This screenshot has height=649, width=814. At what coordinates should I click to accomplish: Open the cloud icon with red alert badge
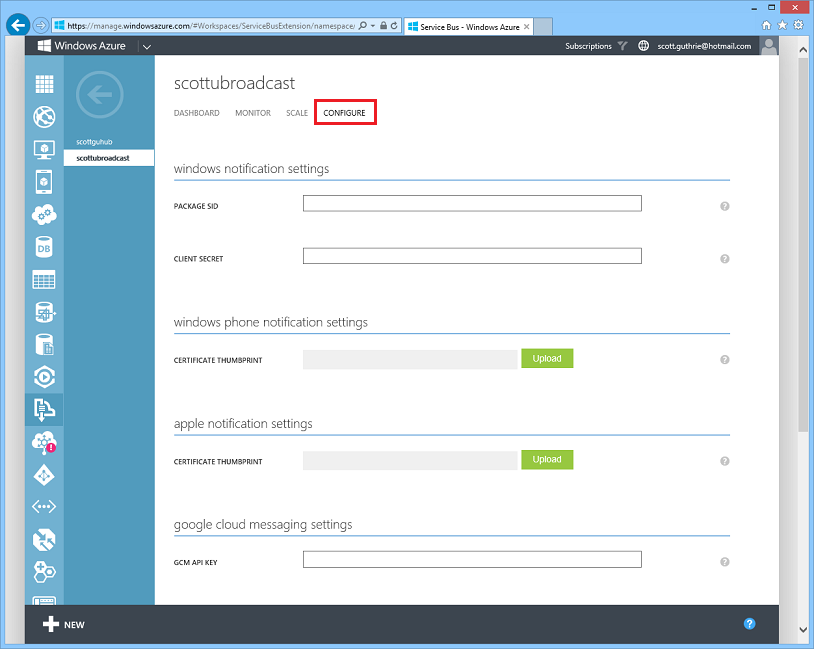[44, 442]
